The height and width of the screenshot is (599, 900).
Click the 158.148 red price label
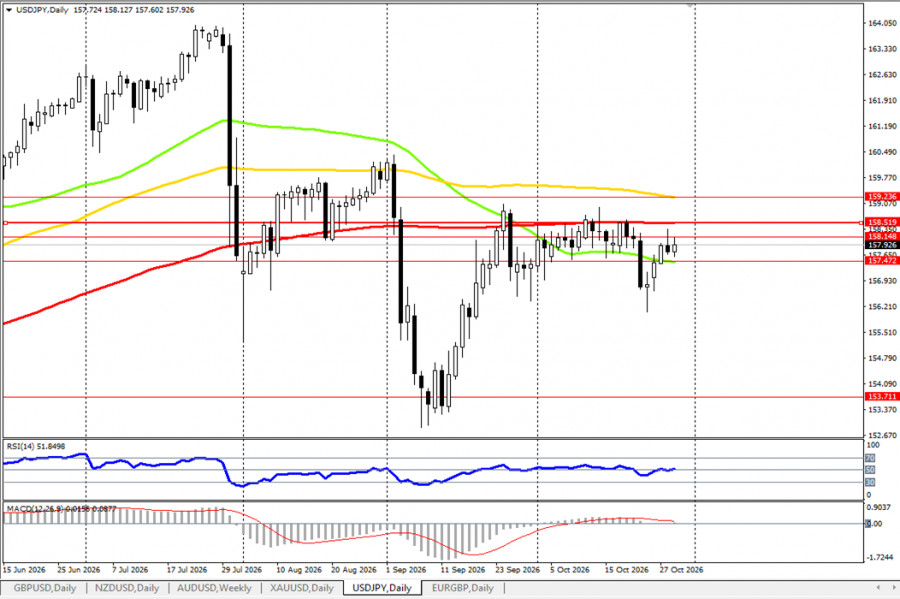coord(882,236)
